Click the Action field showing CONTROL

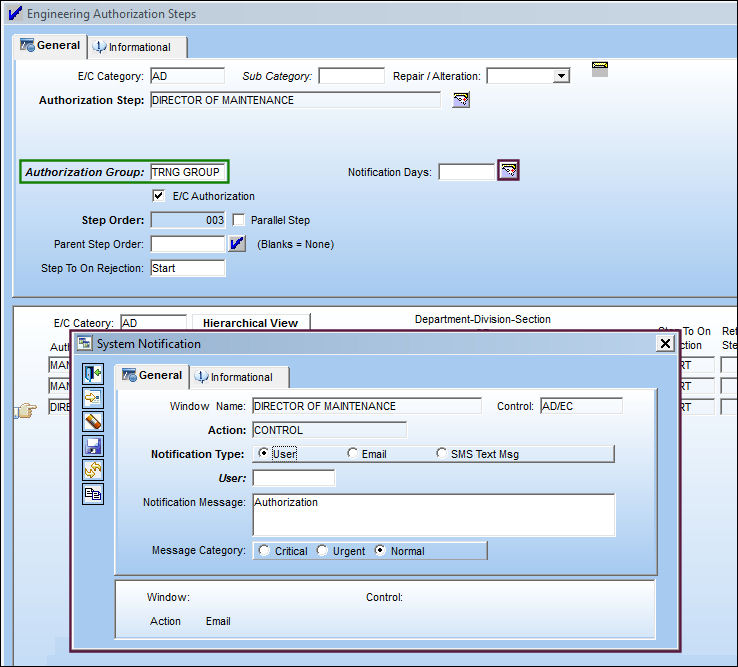click(x=329, y=430)
